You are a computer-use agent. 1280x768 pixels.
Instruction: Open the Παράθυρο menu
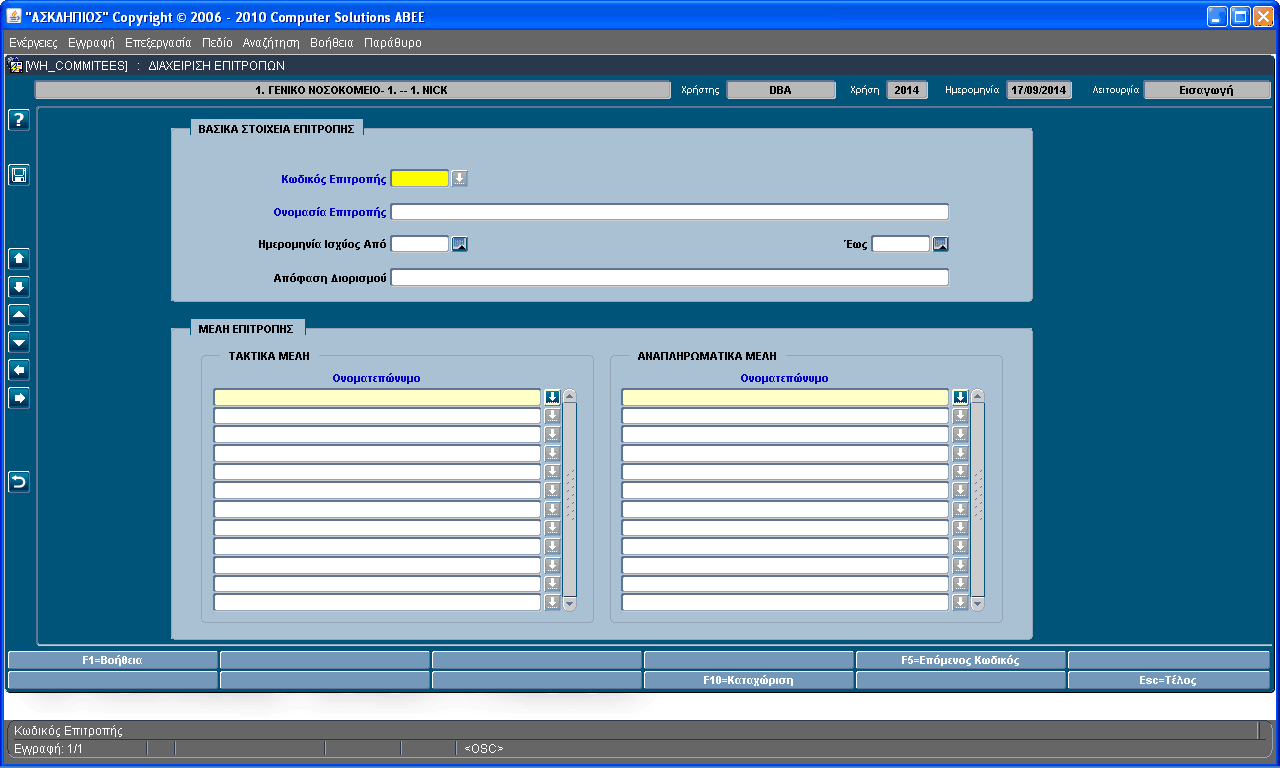(393, 43)
